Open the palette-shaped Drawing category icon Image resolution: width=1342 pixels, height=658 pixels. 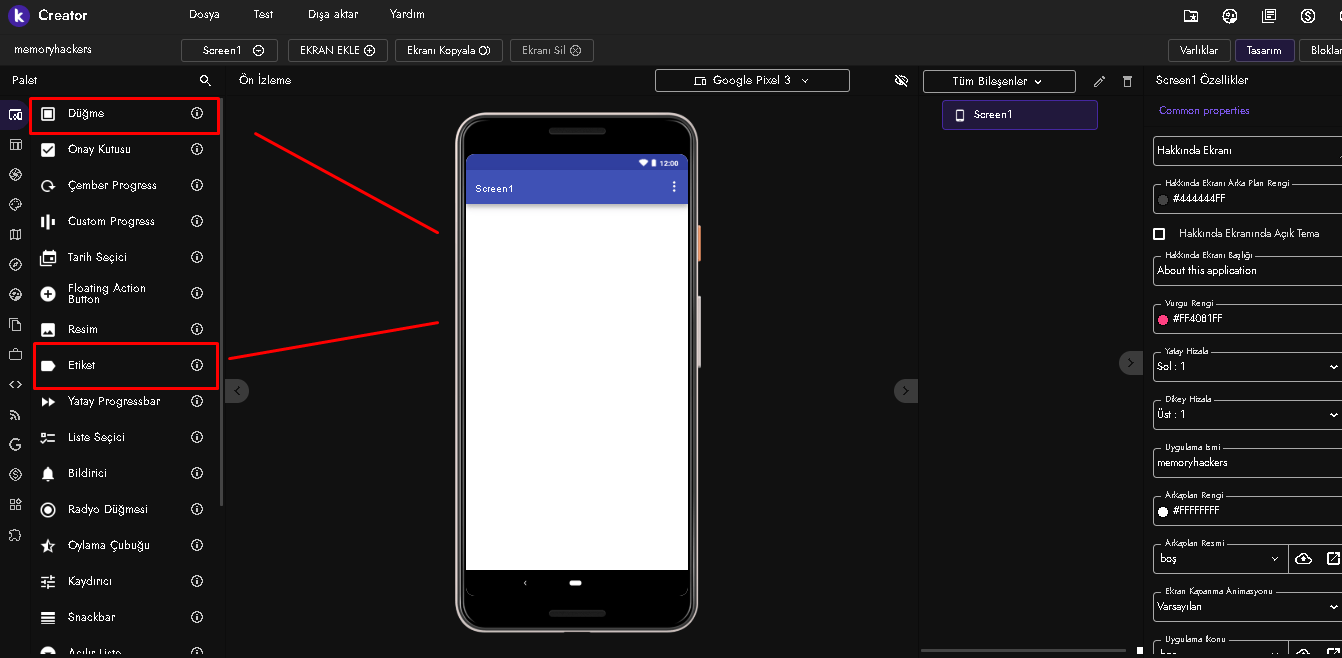click(x=15, y=204)
